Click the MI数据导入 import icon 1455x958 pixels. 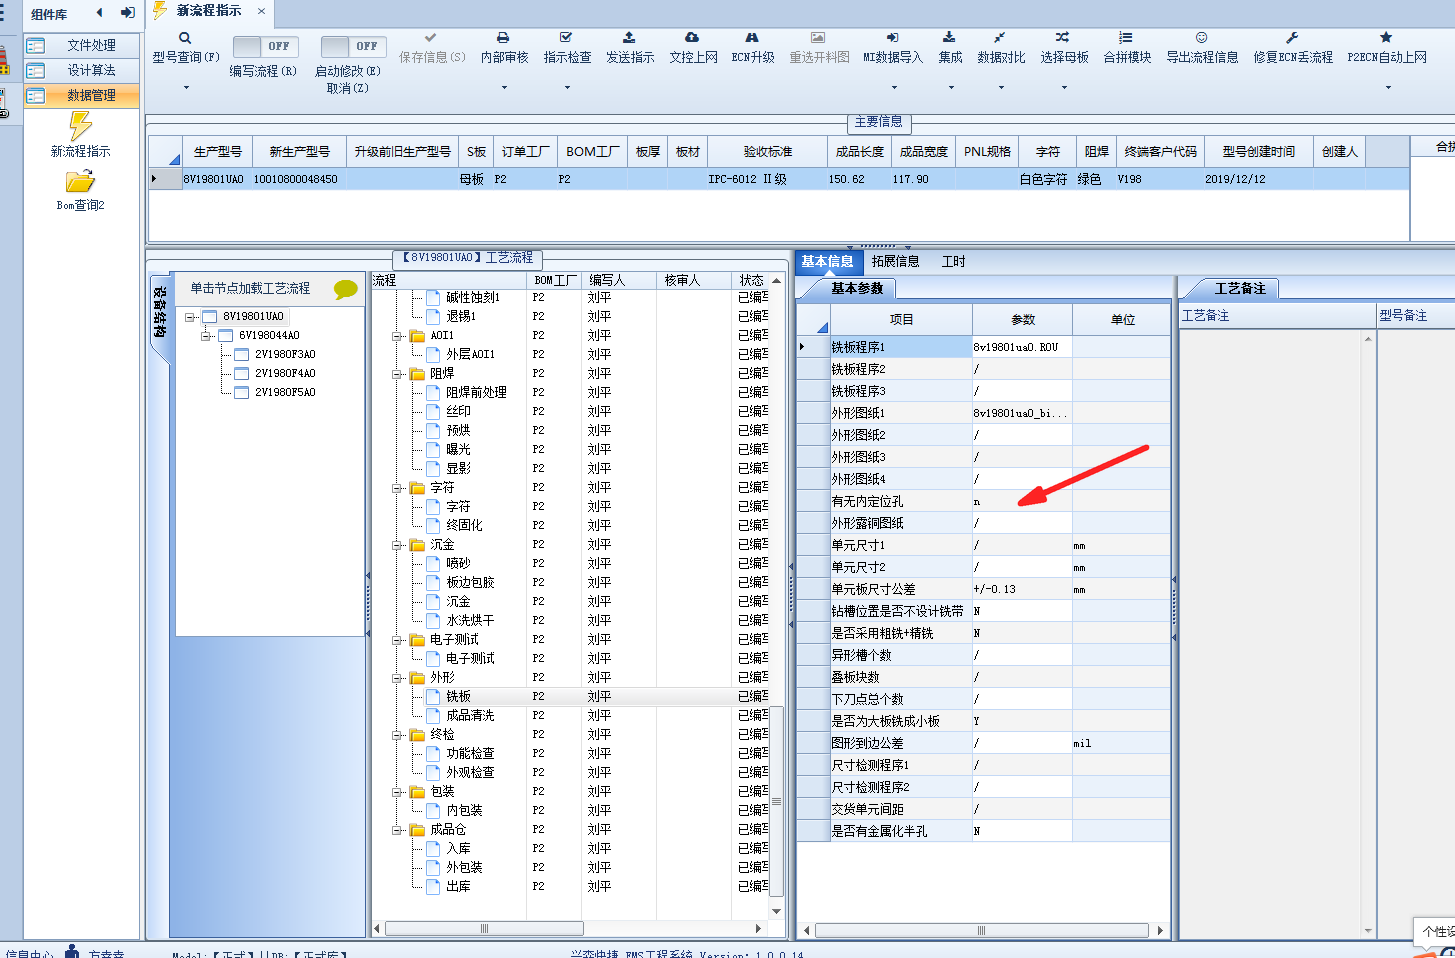892,37
